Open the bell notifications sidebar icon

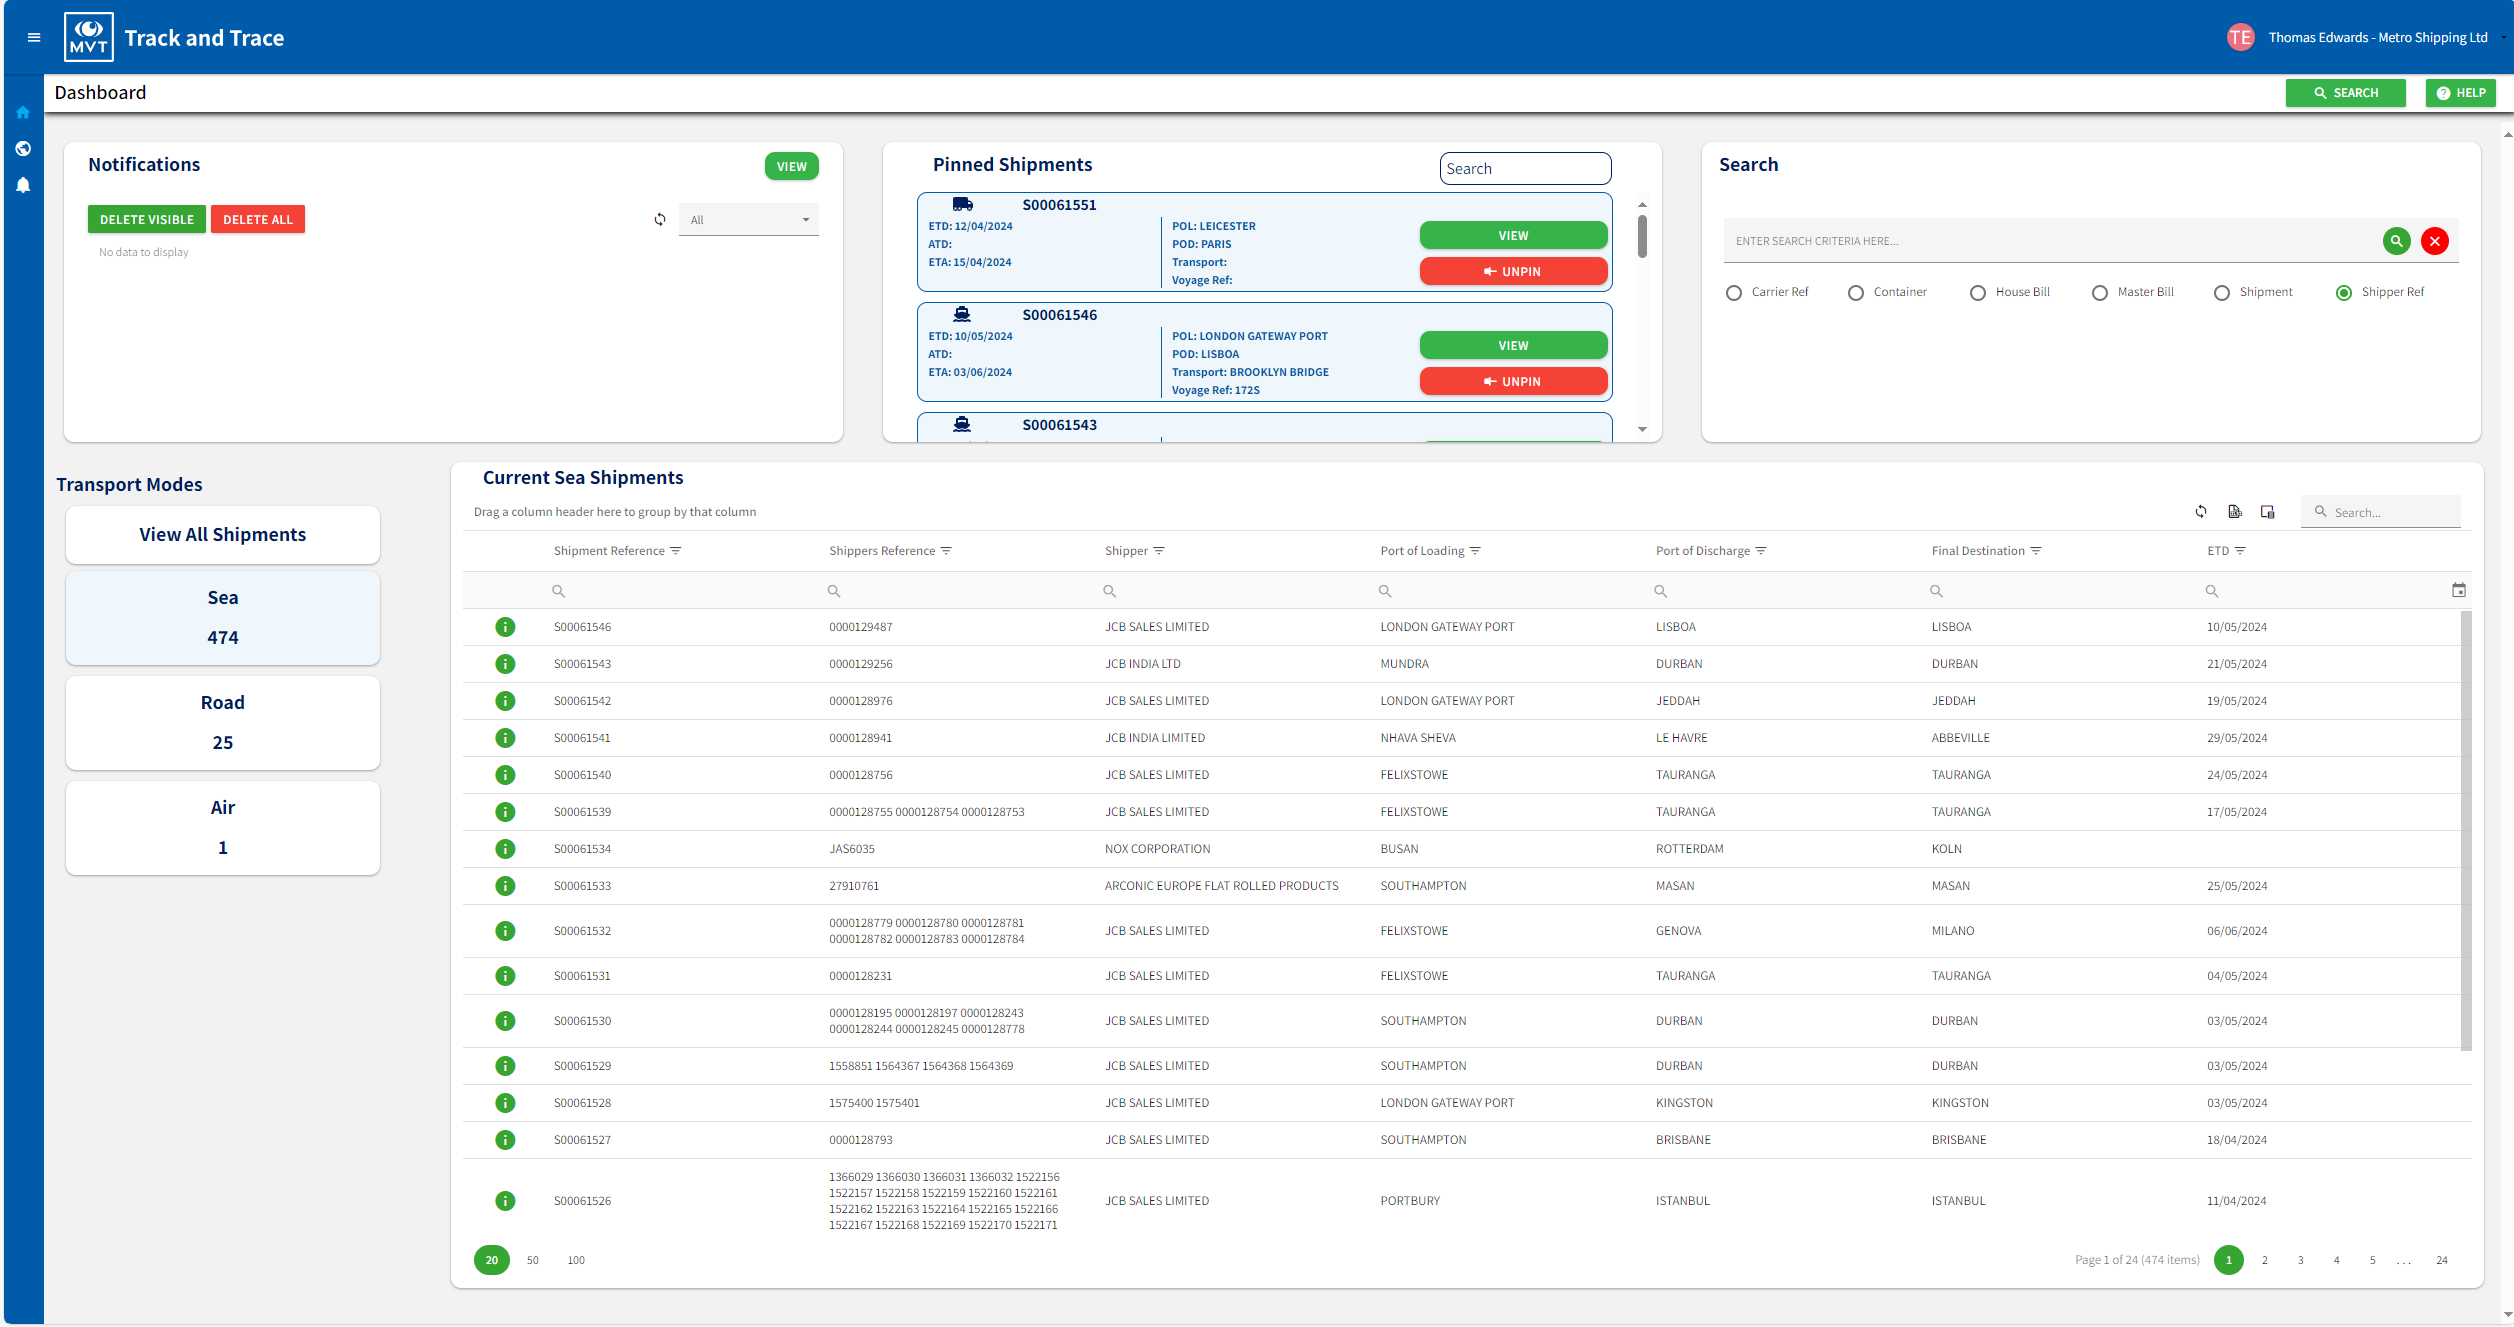[x=23, y=185]
